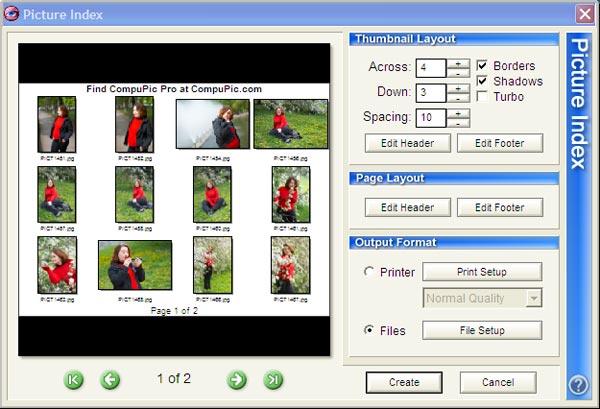Select last thumbnail in middle row

pos(291,194)
